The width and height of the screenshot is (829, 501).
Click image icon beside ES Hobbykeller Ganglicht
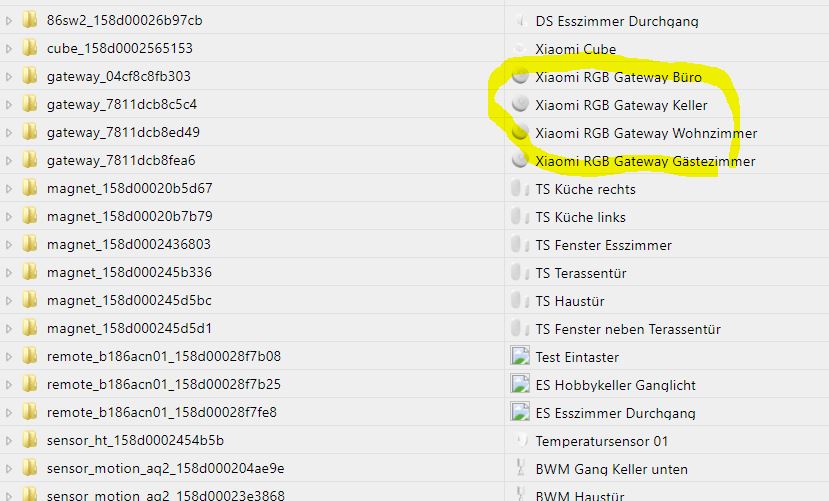pyautogui.click(x=520, y=384)
